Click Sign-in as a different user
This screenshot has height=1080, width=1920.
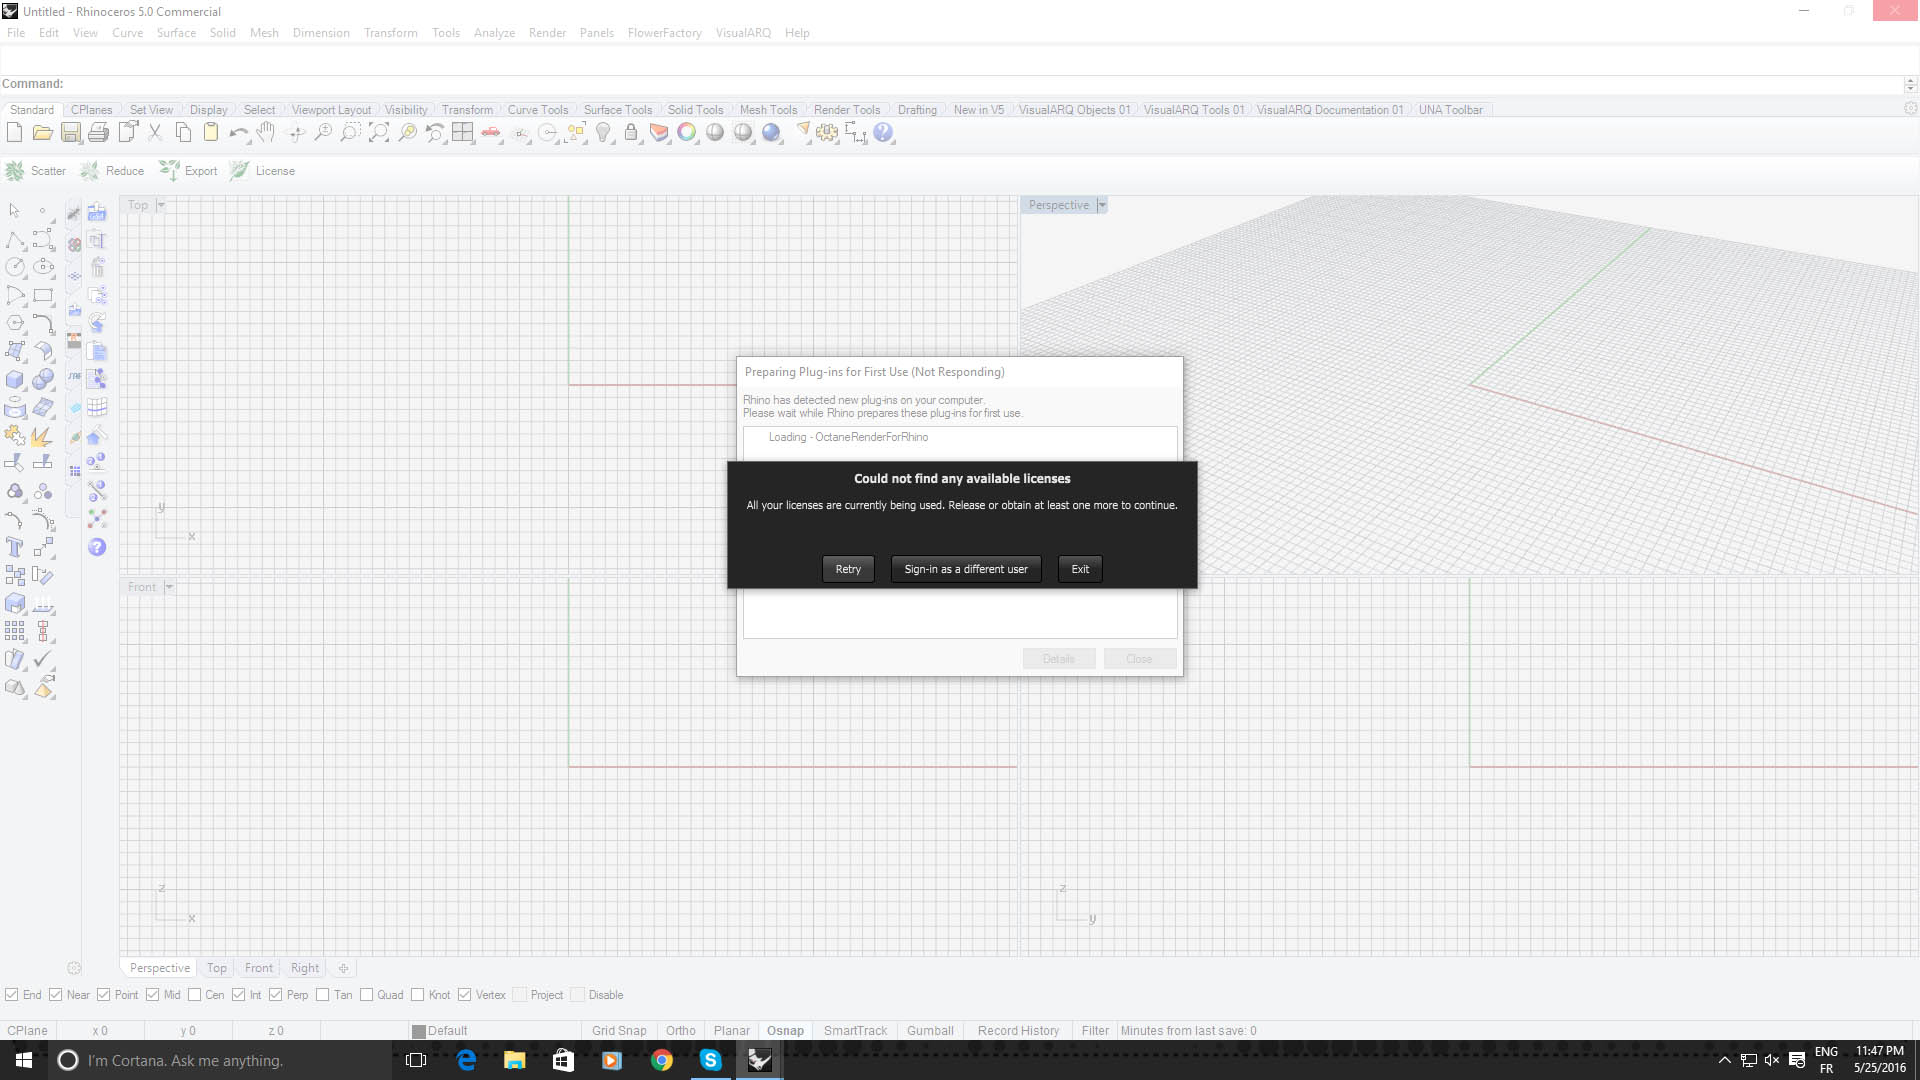965,569
